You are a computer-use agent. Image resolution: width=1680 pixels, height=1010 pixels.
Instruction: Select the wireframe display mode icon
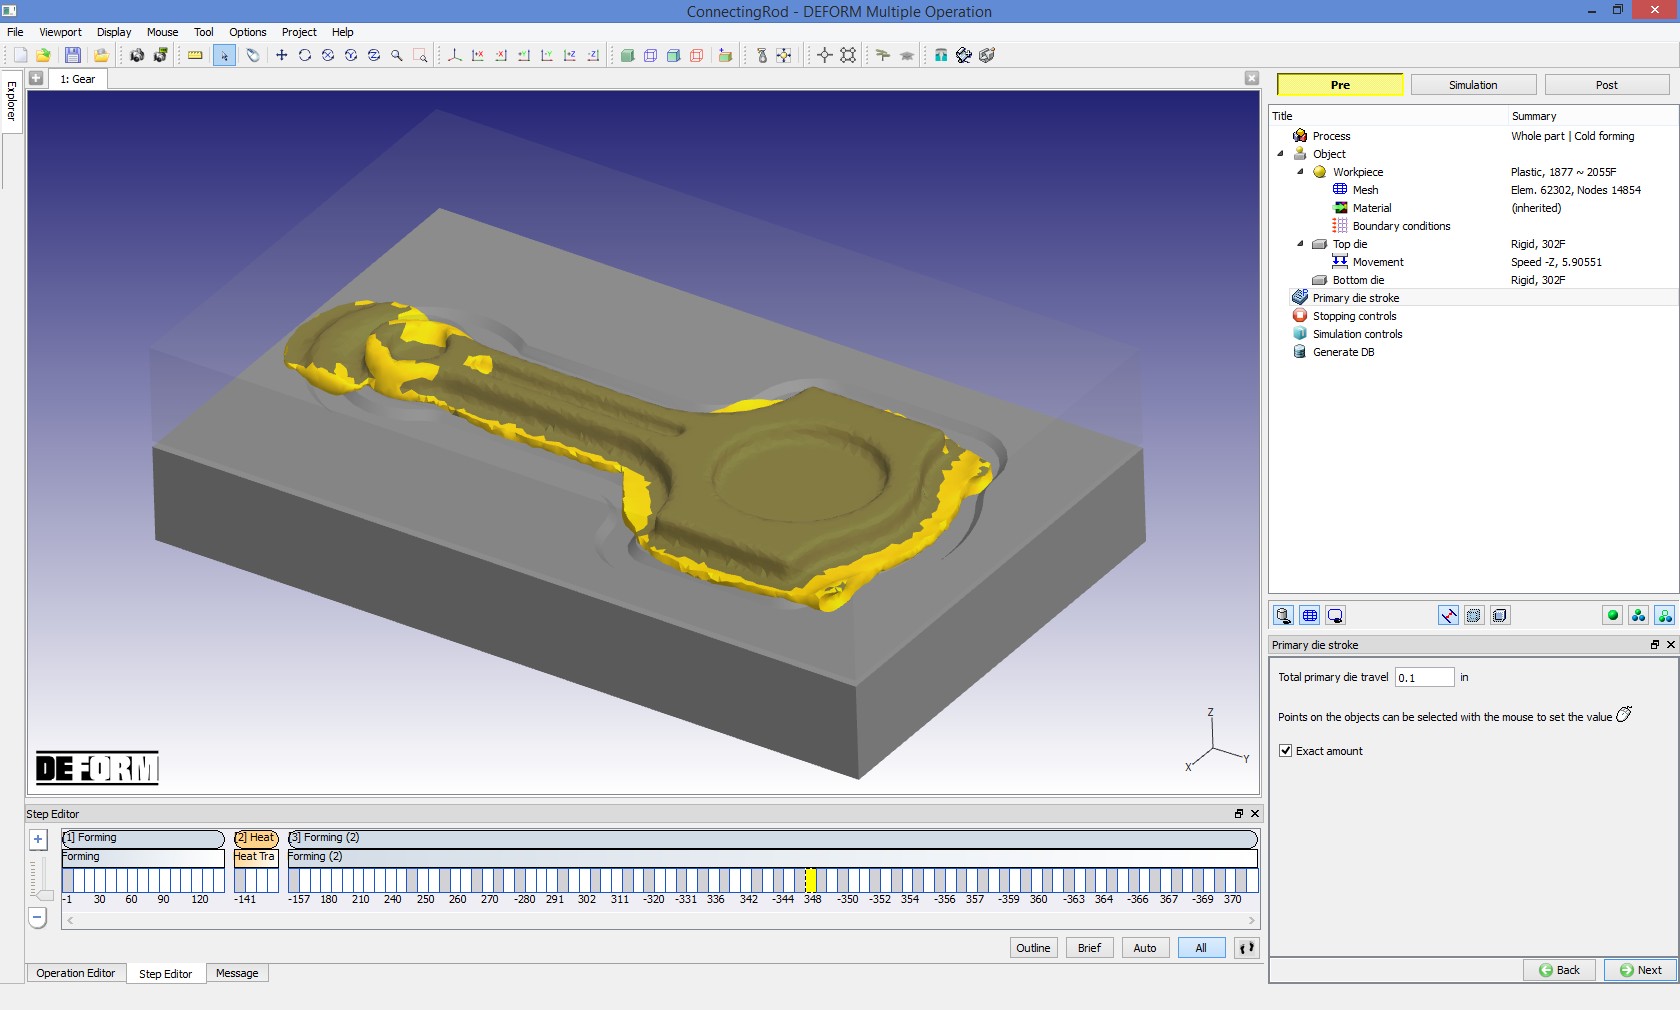pos(650,55)
